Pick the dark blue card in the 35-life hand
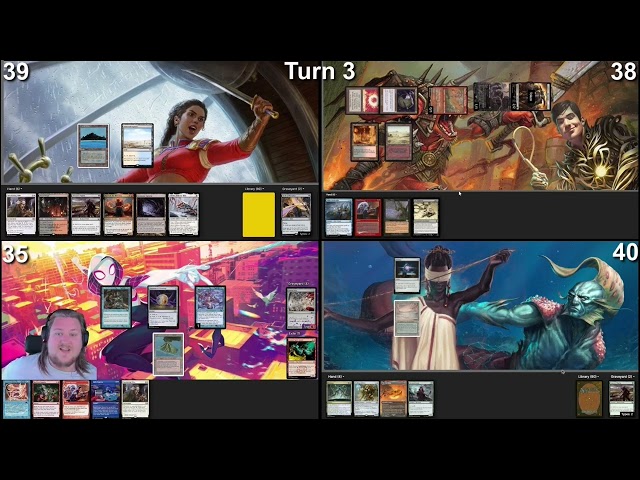The width and height of the screenshot is (640, 480). [106, 399]
